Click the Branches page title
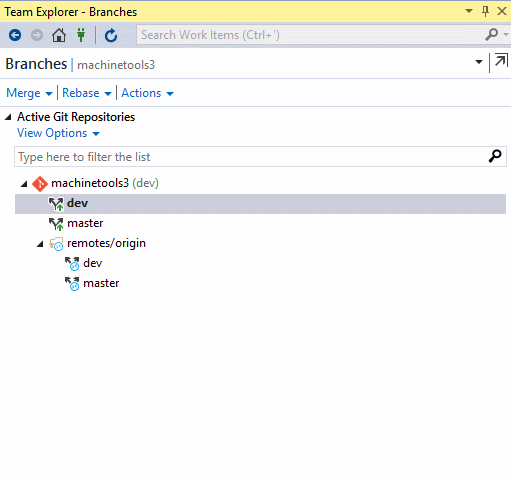The height and width of the screenshot is (482, 511). pos(36,64)
